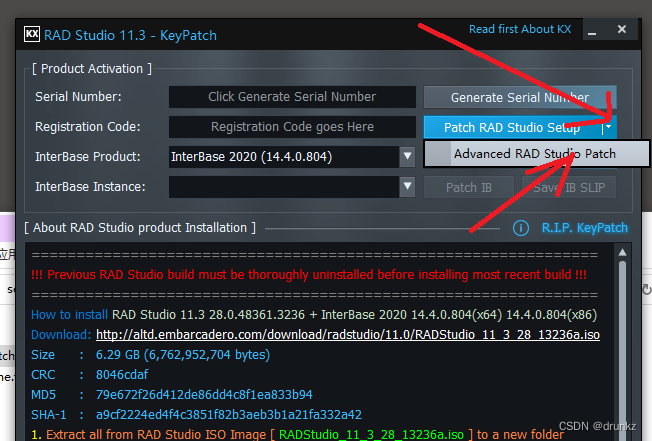The height and width of the screenshot is (441, 652).
Task: Open the R.I.P. KeyPatch link
Action: tap(585, 228)
